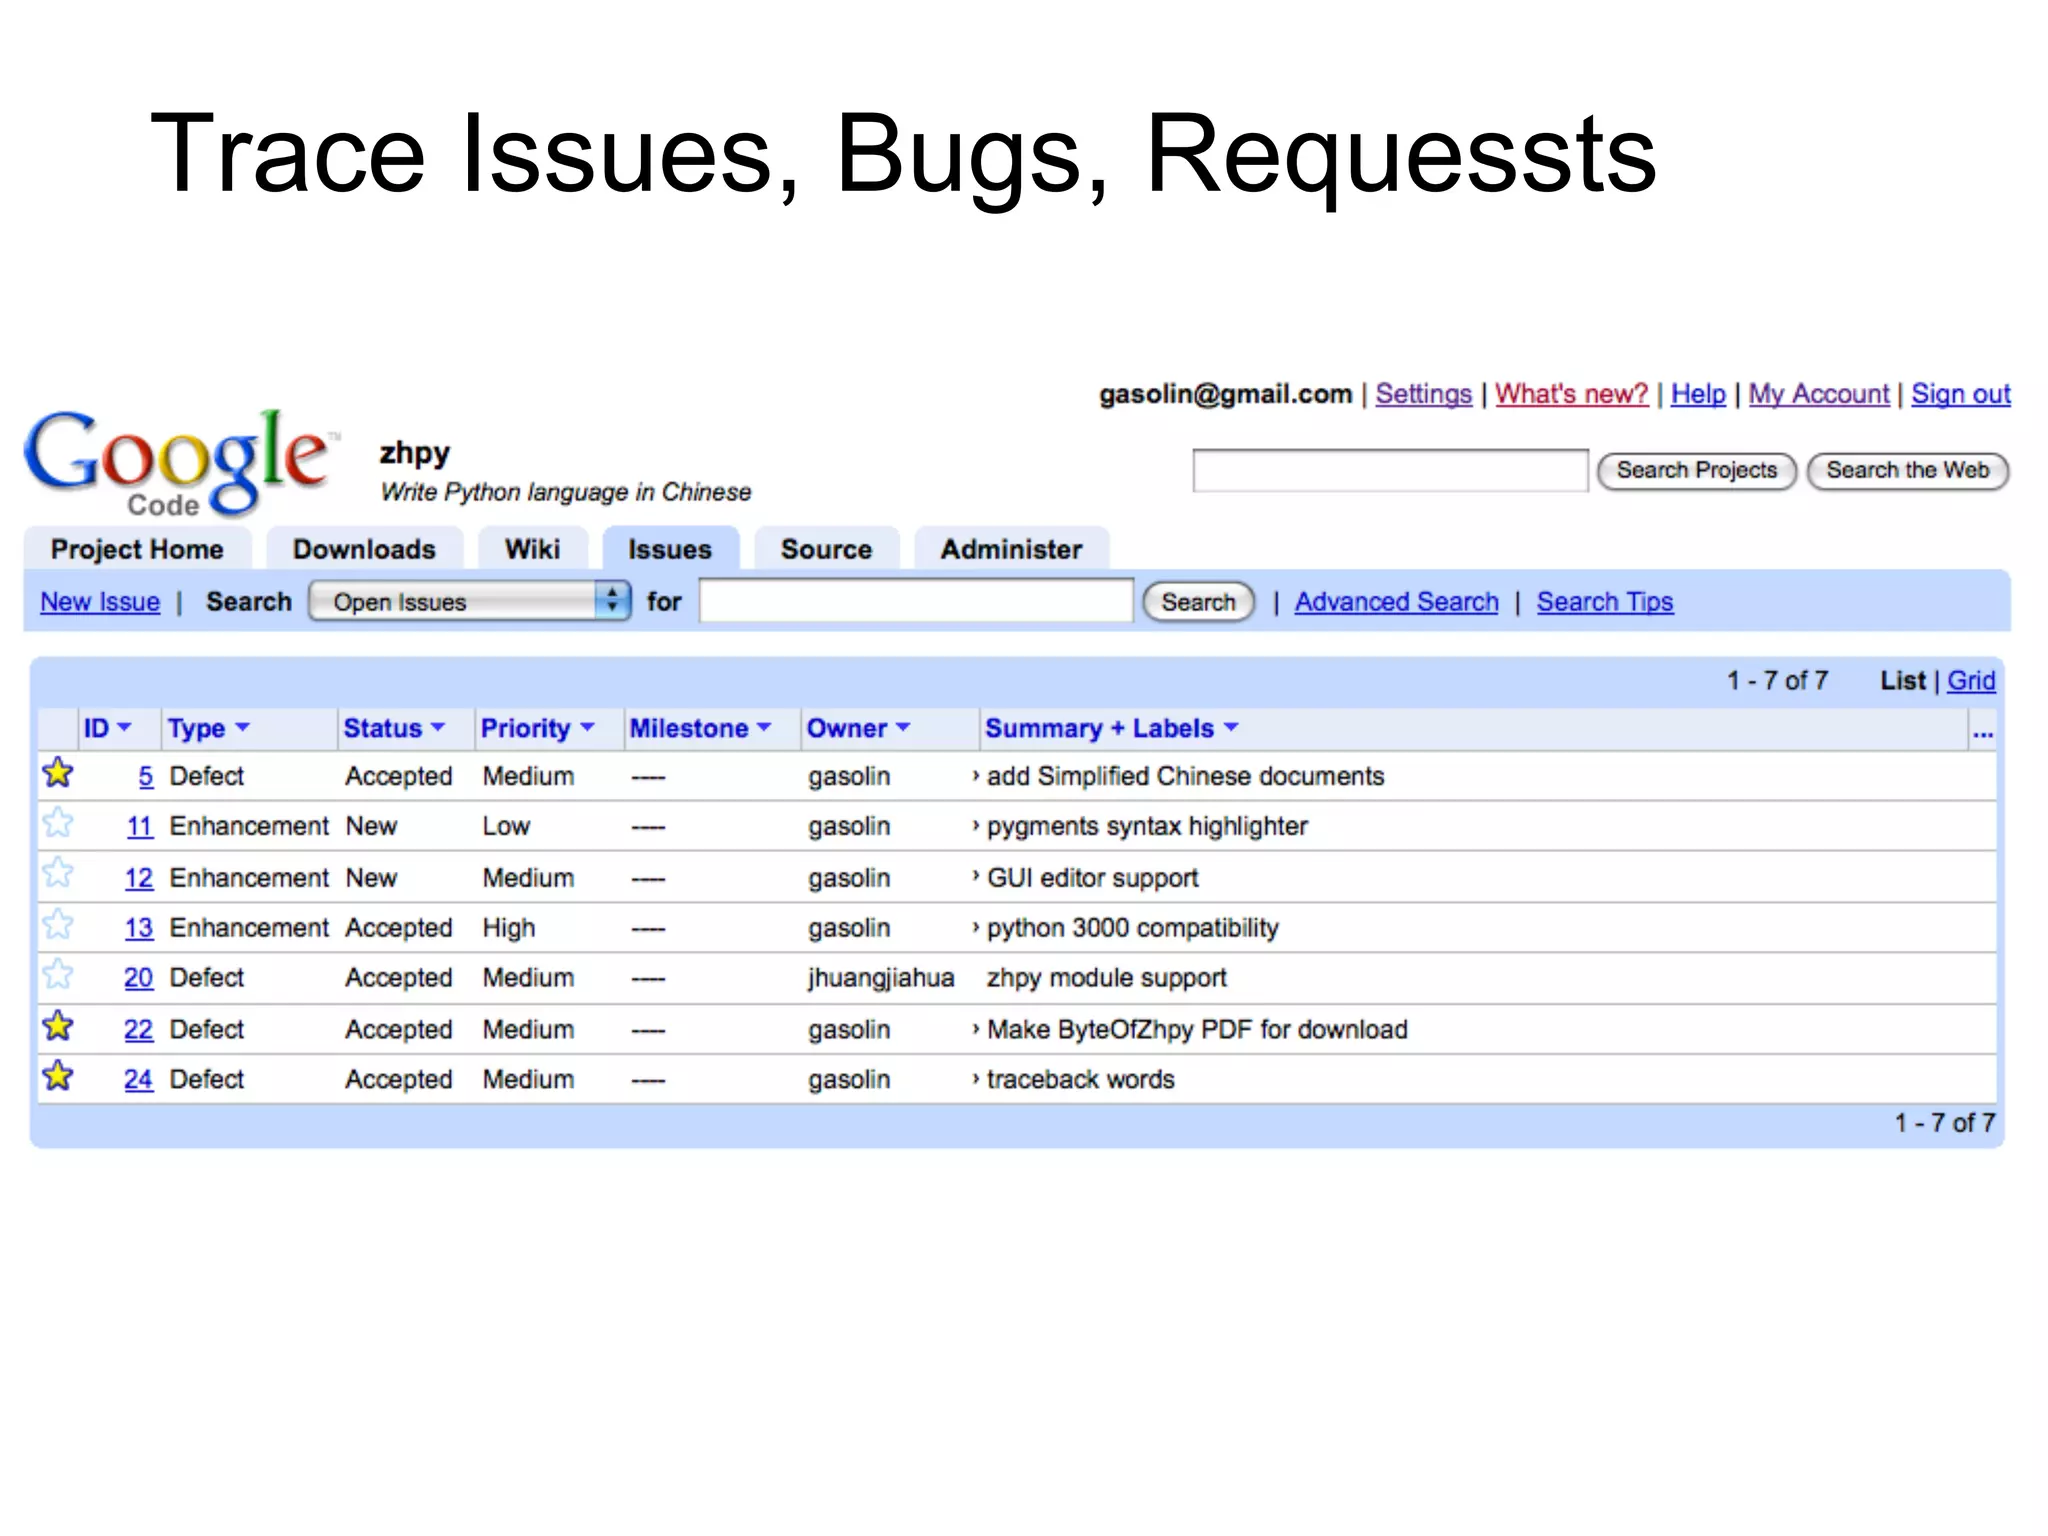This screenshot has height=1536, width=2048.
Task: Star issue 20 zhpy module support
Action: (58, 974)
